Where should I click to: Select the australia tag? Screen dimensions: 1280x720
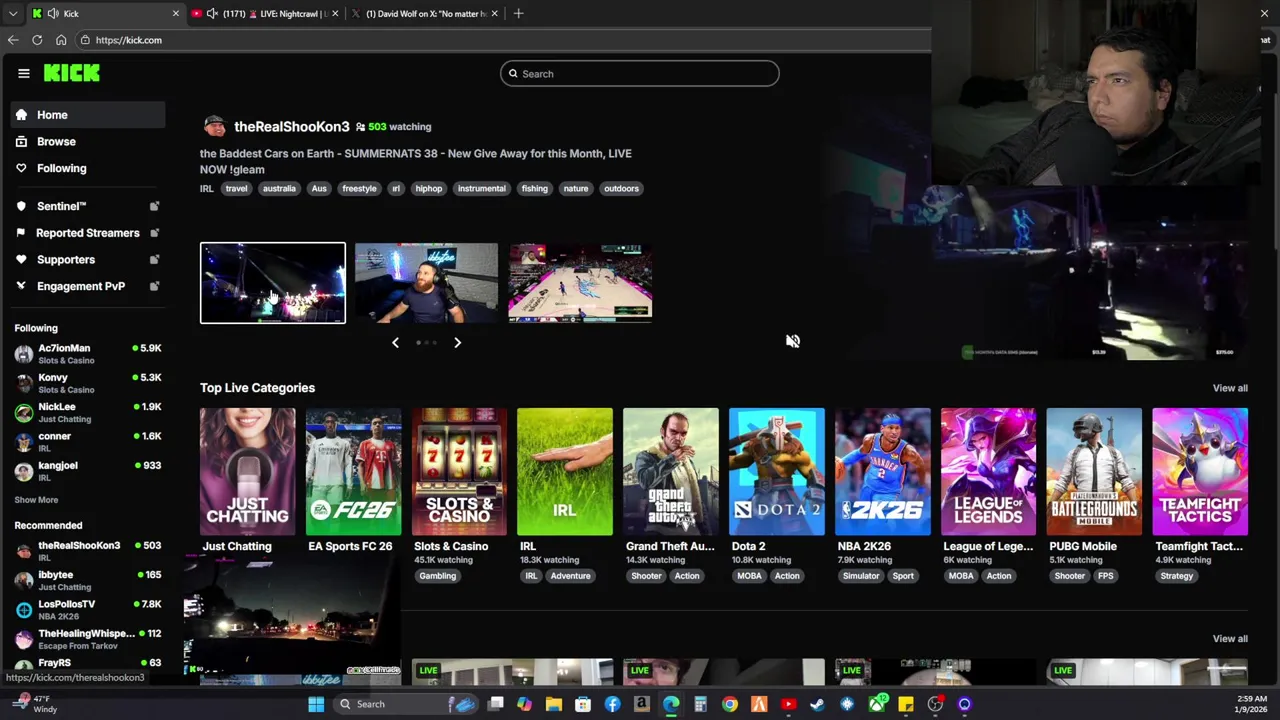(279, 188)
